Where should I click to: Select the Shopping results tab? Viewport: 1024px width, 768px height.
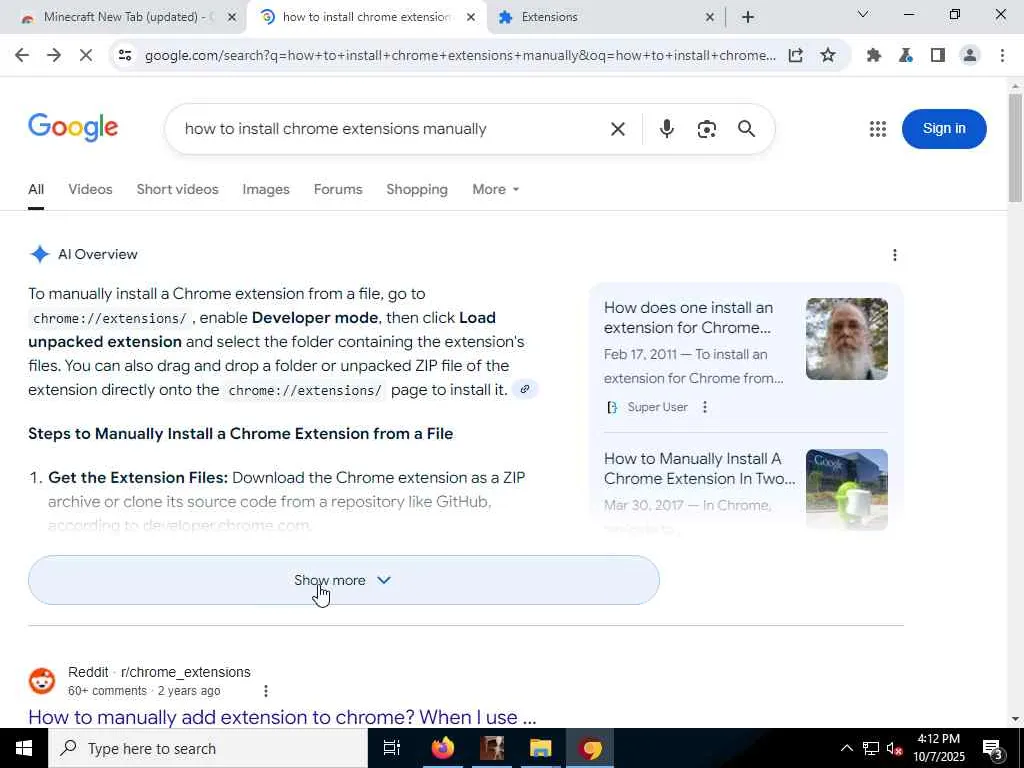click(x=417, y=189)
